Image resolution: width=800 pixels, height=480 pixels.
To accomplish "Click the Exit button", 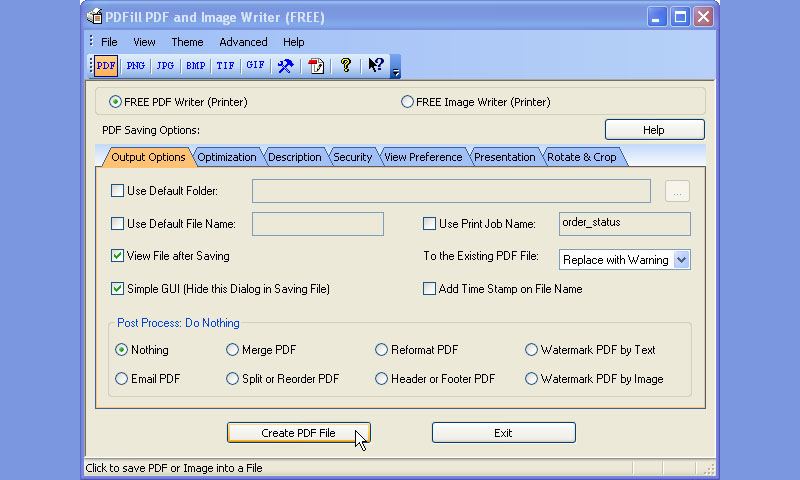I will [x=504, y=433].
